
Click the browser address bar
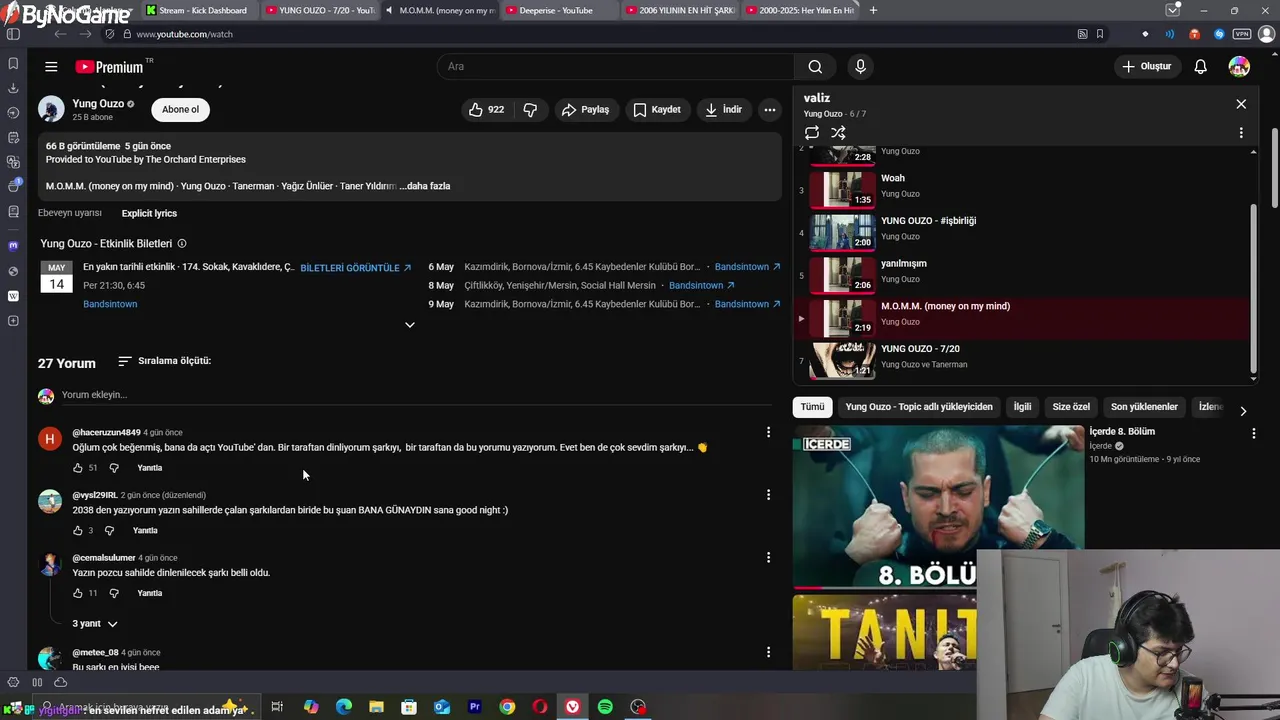click(x=600, y=34)
